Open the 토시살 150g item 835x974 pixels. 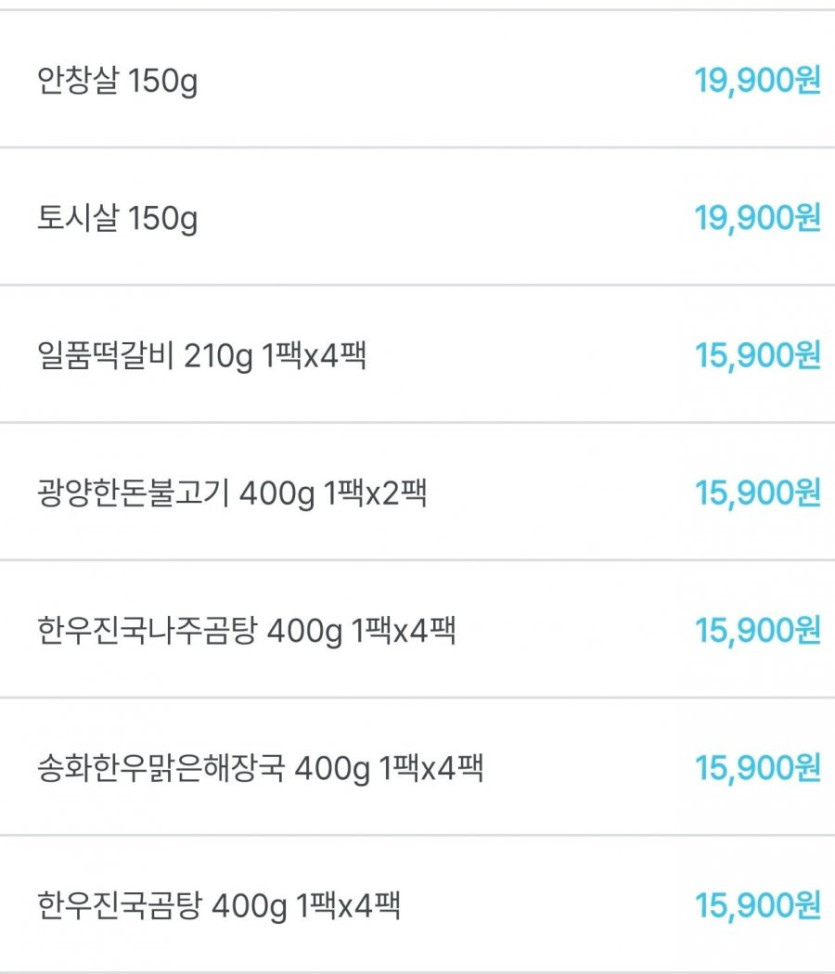point(117,218)
